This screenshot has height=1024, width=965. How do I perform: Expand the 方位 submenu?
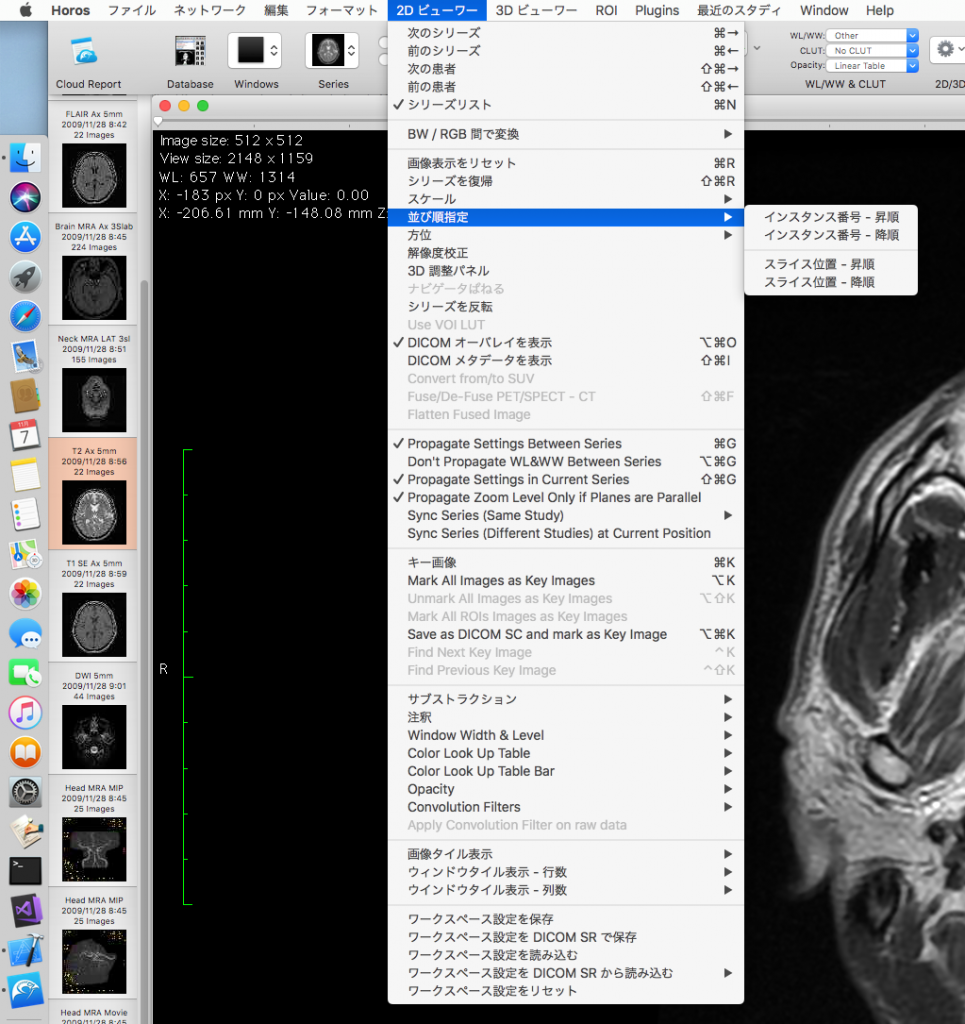[x=565, y=234]
